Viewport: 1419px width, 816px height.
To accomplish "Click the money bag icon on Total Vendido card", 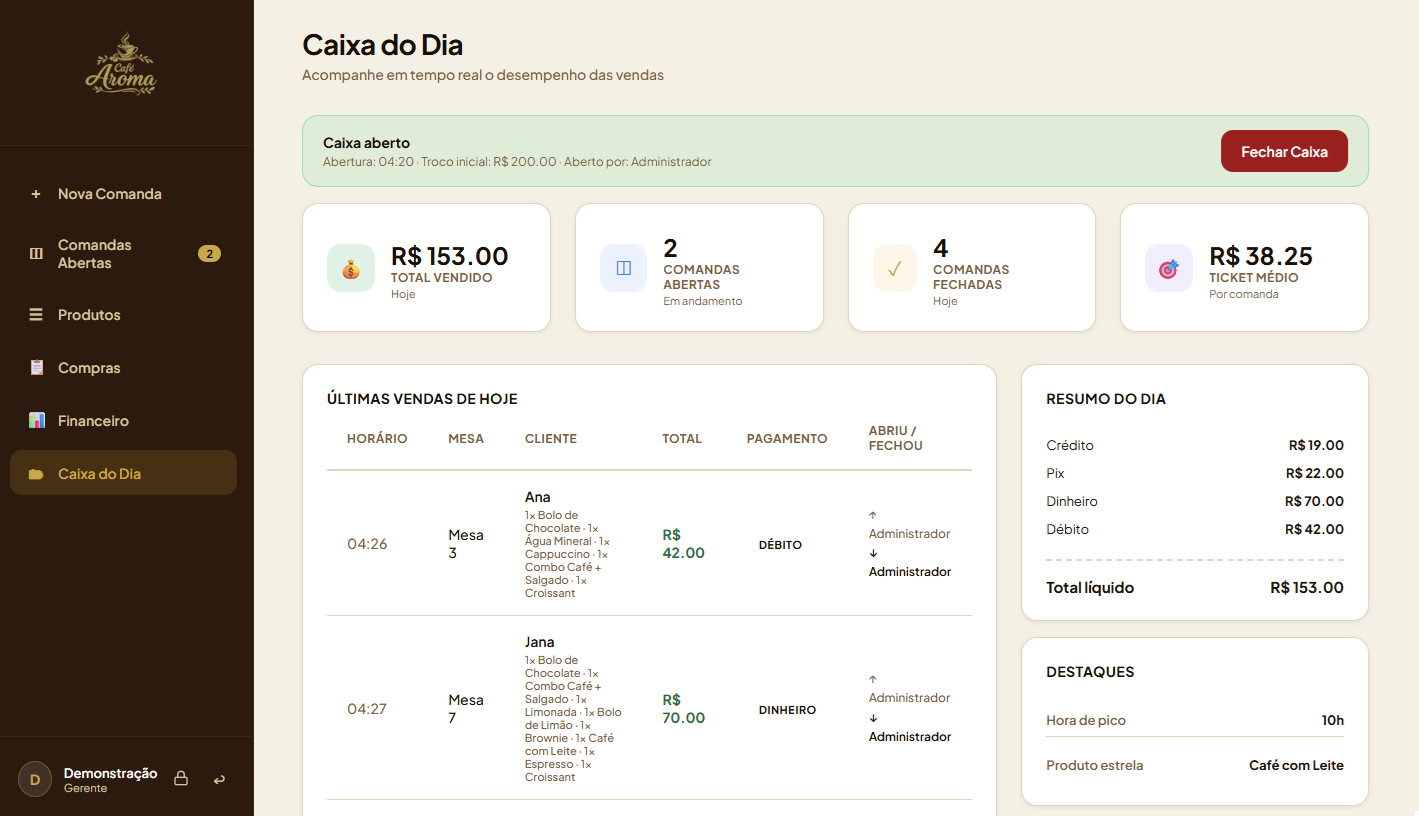I will click(x=351, y=268).
